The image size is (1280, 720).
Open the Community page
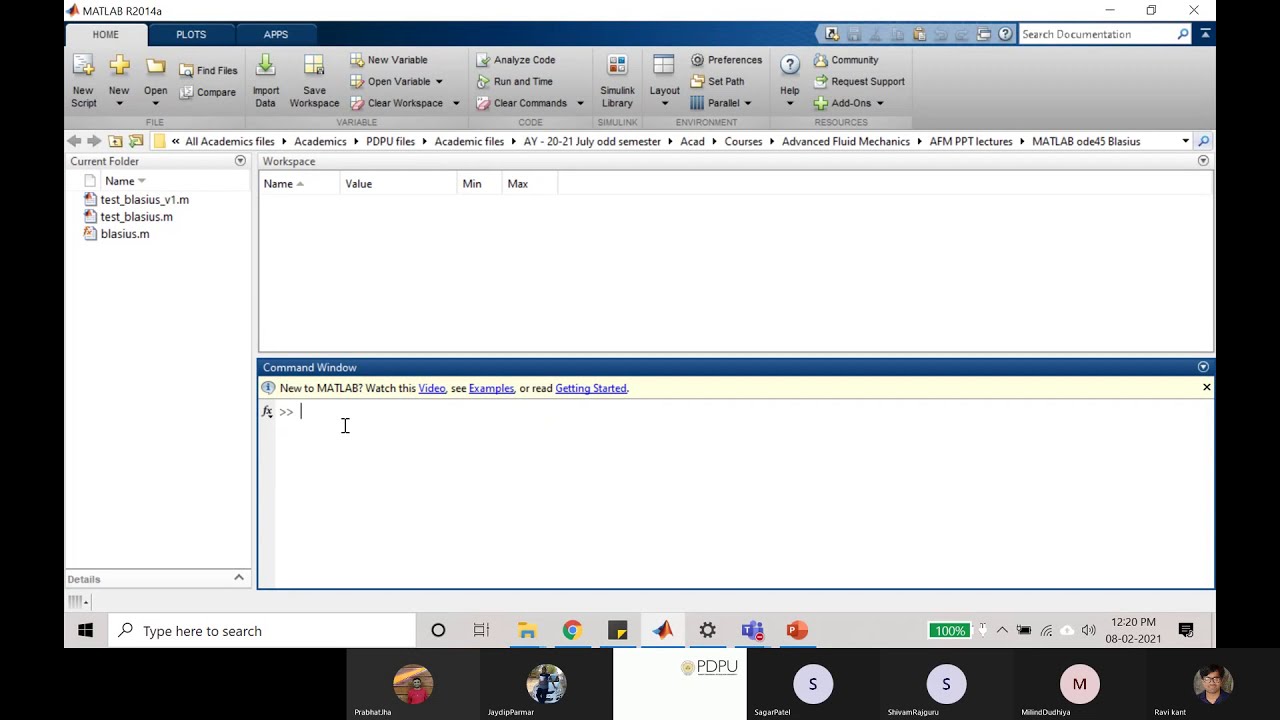(846, 60)
